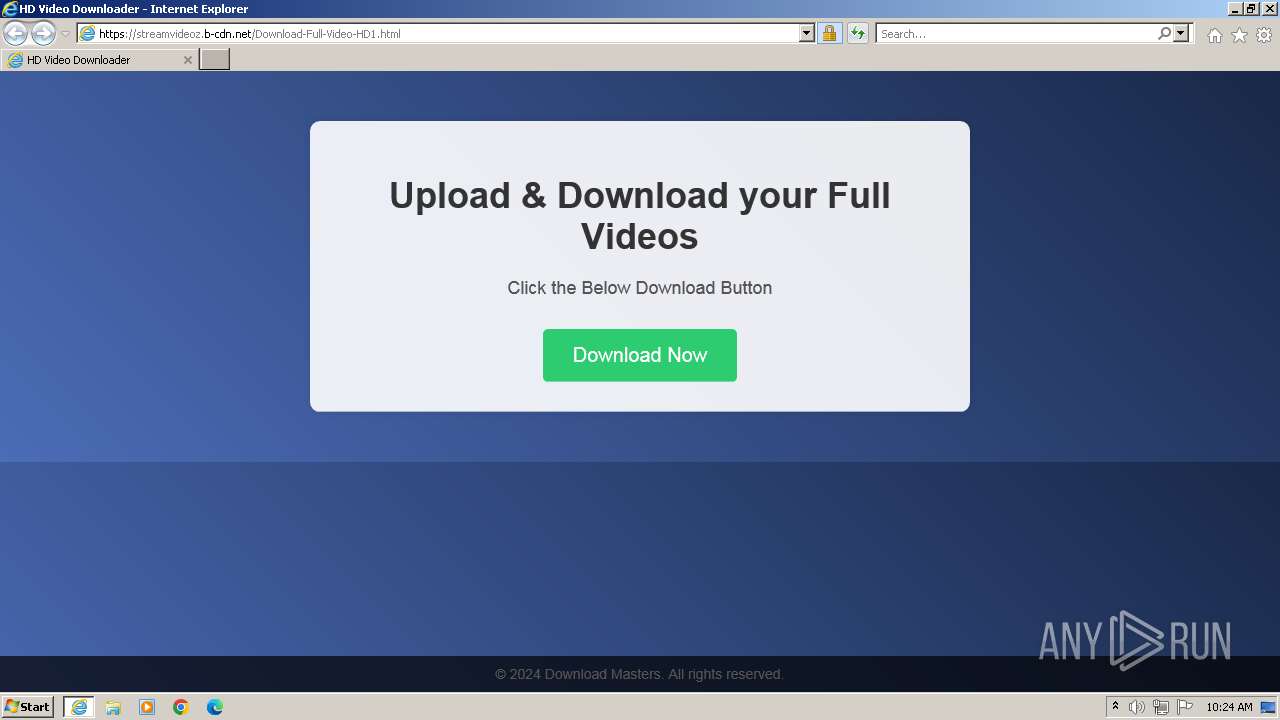Go forward with the browser Forward arrow

[x=43, y=33]
